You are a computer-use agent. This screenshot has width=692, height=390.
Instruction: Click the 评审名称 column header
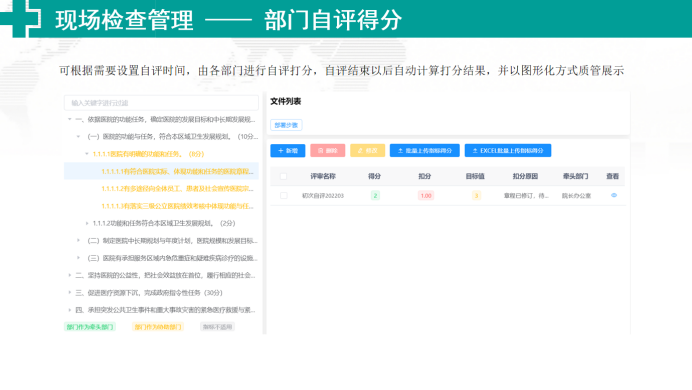323,176
